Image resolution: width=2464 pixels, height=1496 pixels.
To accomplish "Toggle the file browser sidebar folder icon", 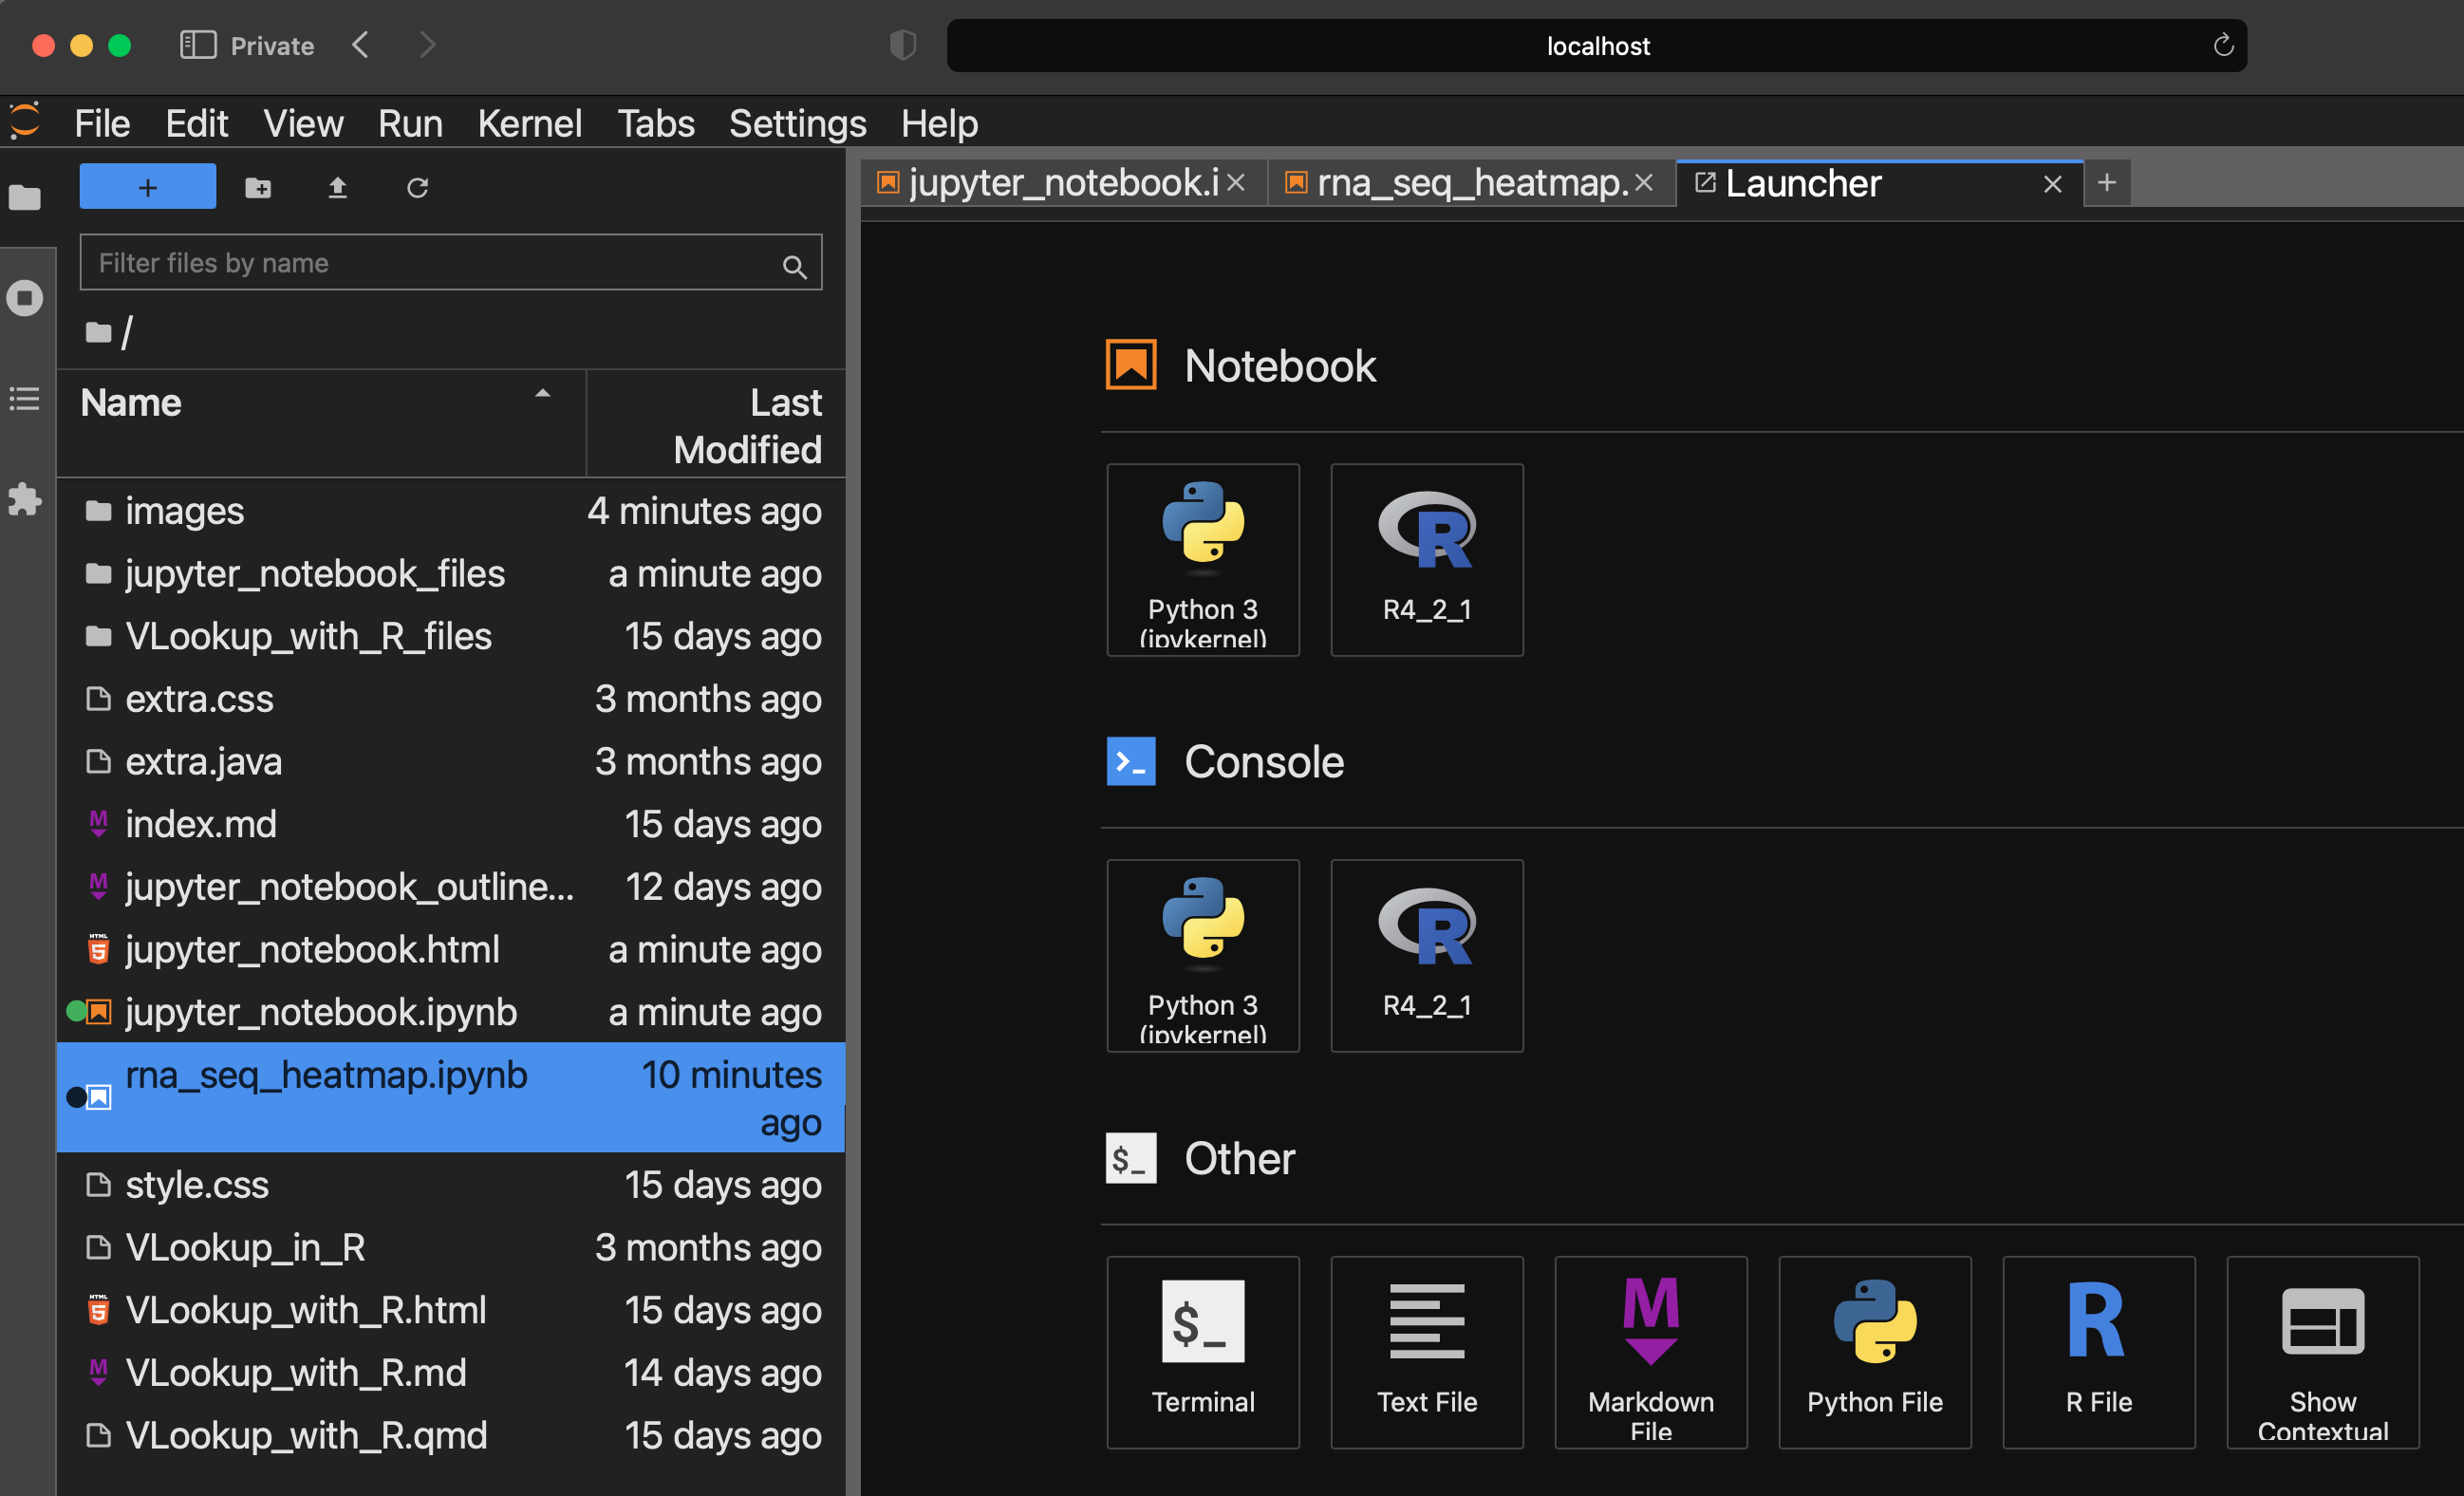I will [25, 197].
